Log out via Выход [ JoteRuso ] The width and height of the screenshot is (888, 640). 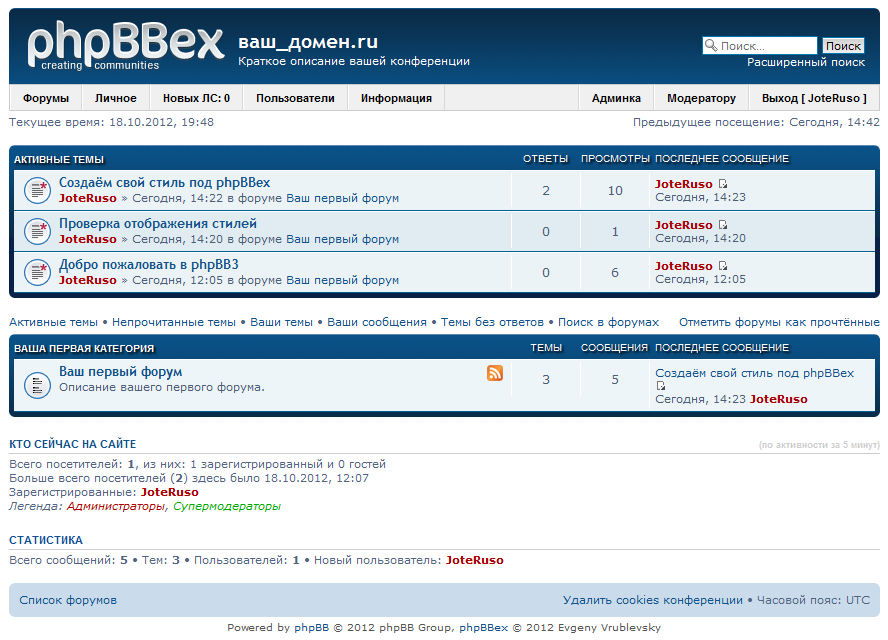coord(814,98)
